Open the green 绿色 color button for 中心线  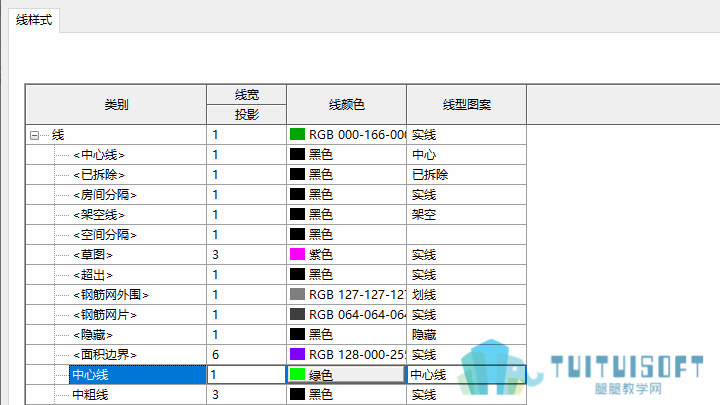346,375
